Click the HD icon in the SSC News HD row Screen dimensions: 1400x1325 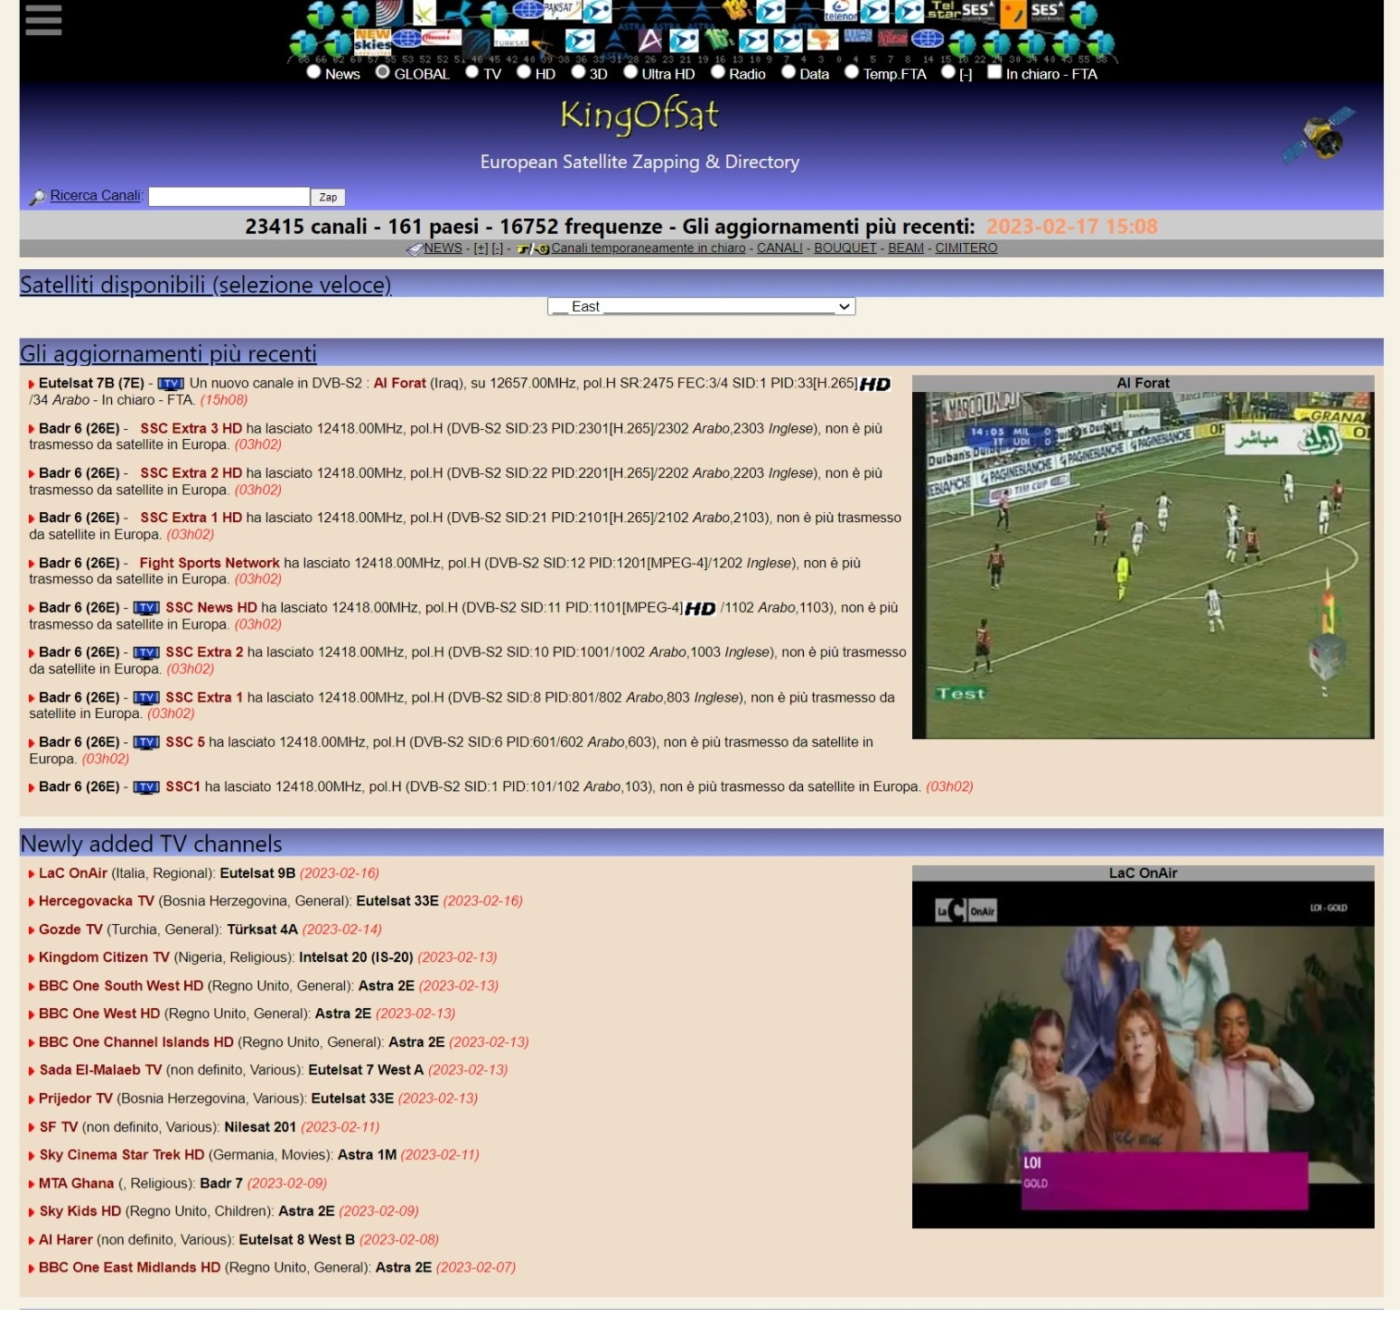pos(700,609)
